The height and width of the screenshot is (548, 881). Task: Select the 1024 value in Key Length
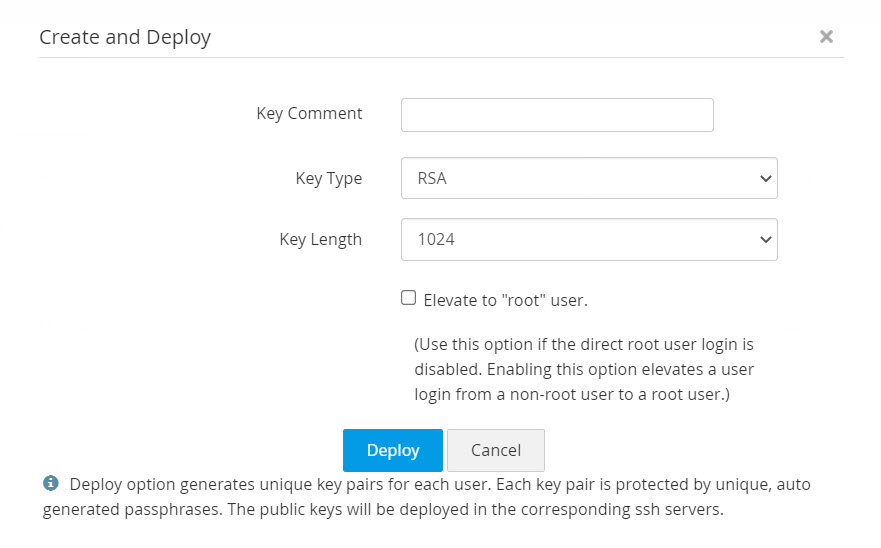click(436, 240)
